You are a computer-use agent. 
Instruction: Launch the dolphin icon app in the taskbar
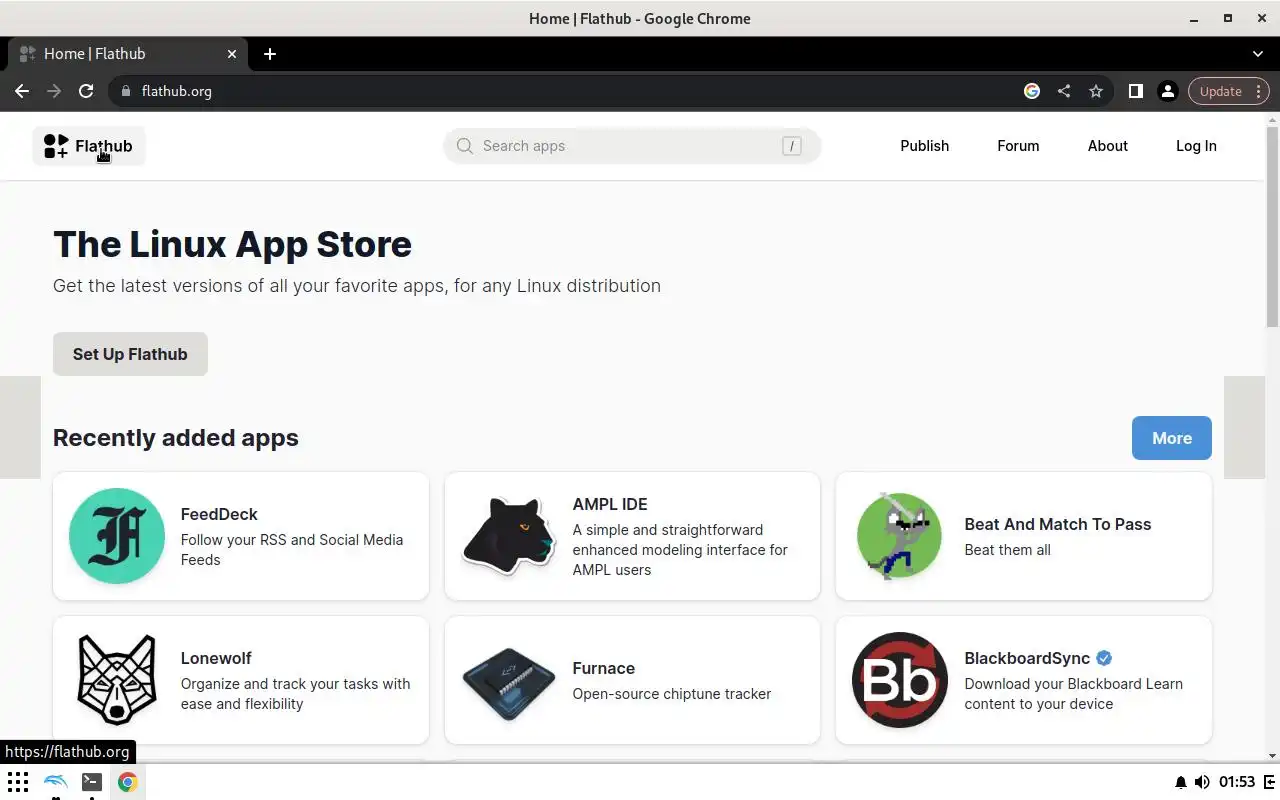pyautogui.click(x=56, y=782)
